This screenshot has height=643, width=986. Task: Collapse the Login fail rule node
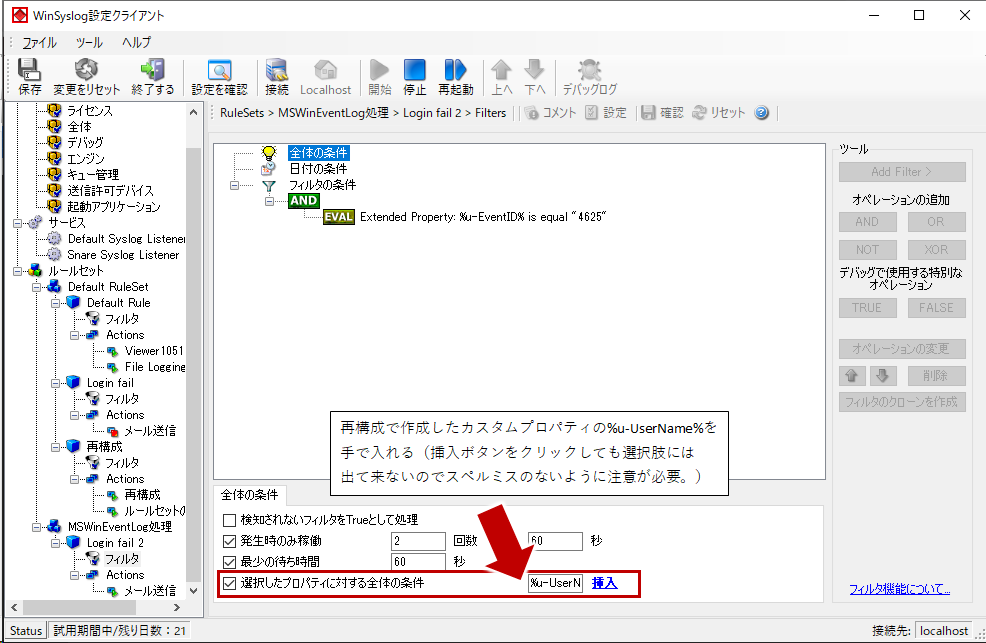pos(55,383)
